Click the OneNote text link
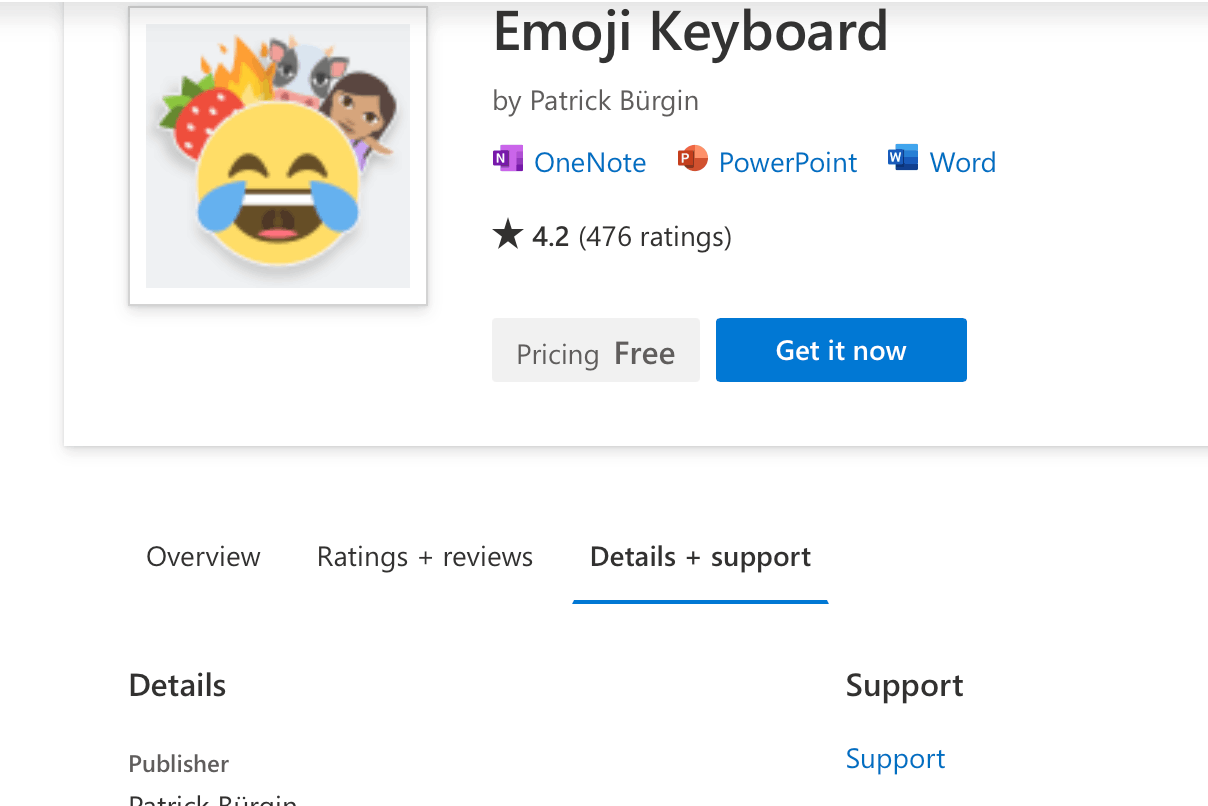This screenshot has height=806, width=1208. [x=590, y=161]
